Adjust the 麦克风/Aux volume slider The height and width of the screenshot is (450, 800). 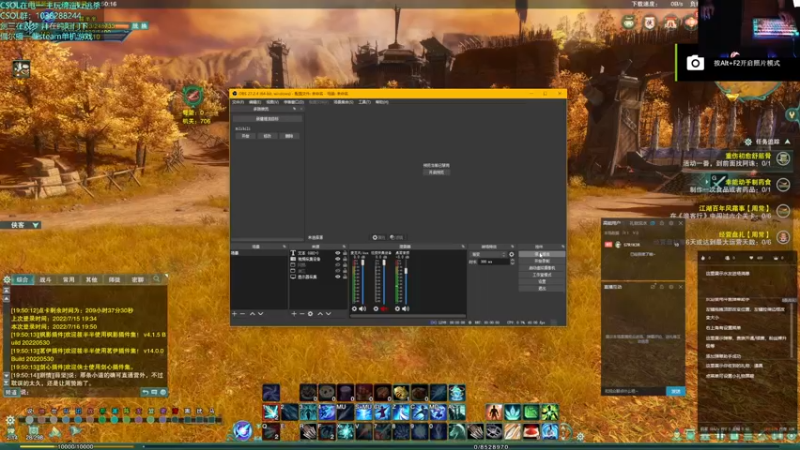click(363, 281)
